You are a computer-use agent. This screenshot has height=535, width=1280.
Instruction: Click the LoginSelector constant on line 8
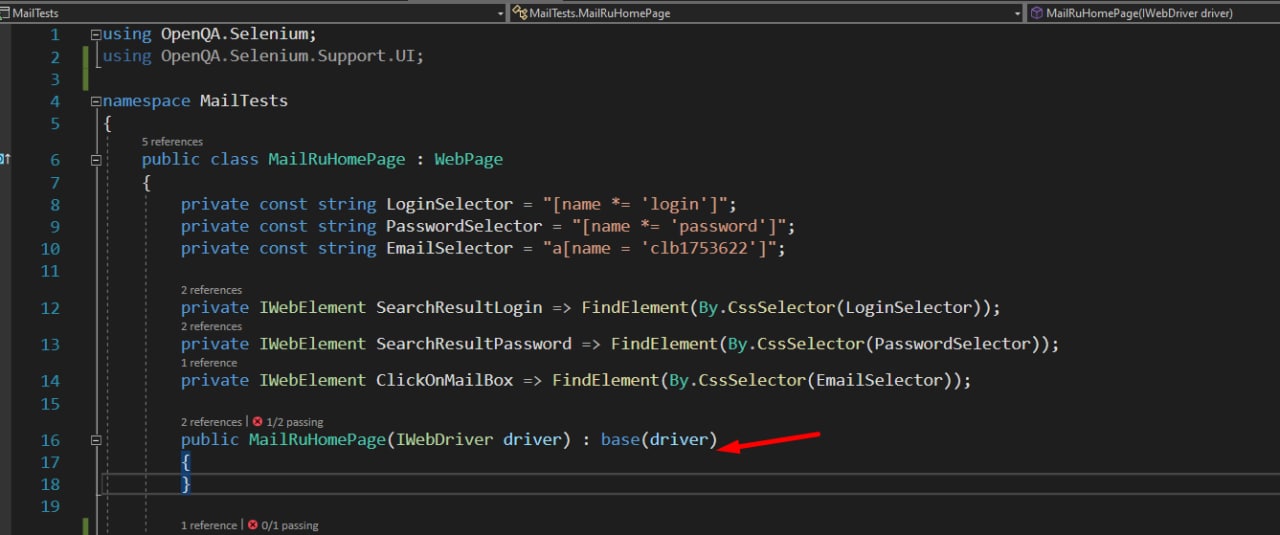(x=450, y=204)
